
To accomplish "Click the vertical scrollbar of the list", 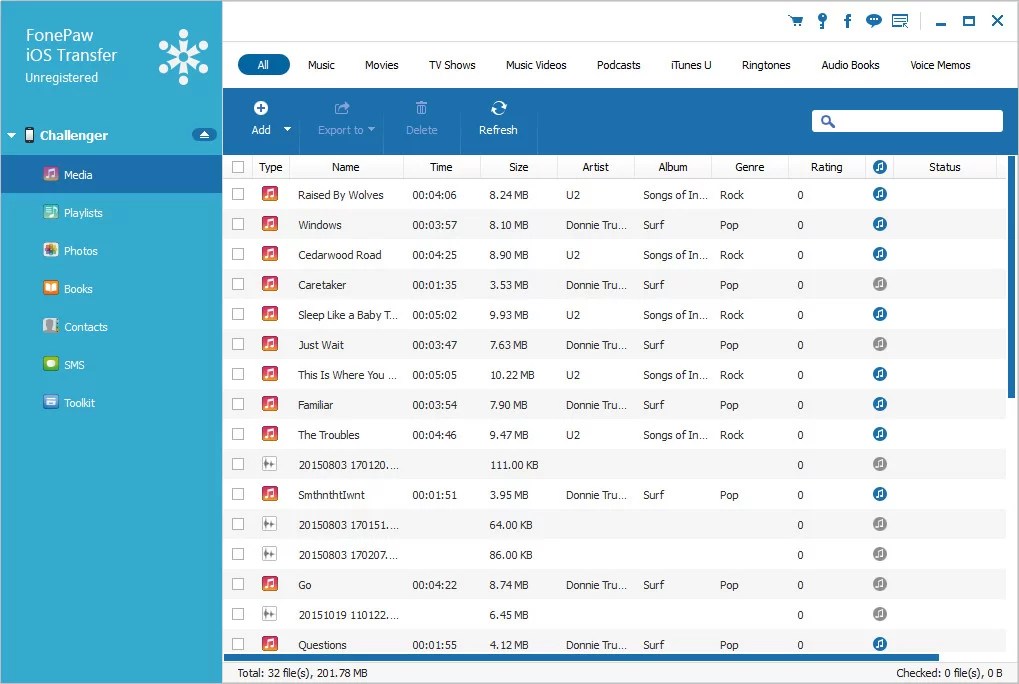I will [x=1011, y=277].
